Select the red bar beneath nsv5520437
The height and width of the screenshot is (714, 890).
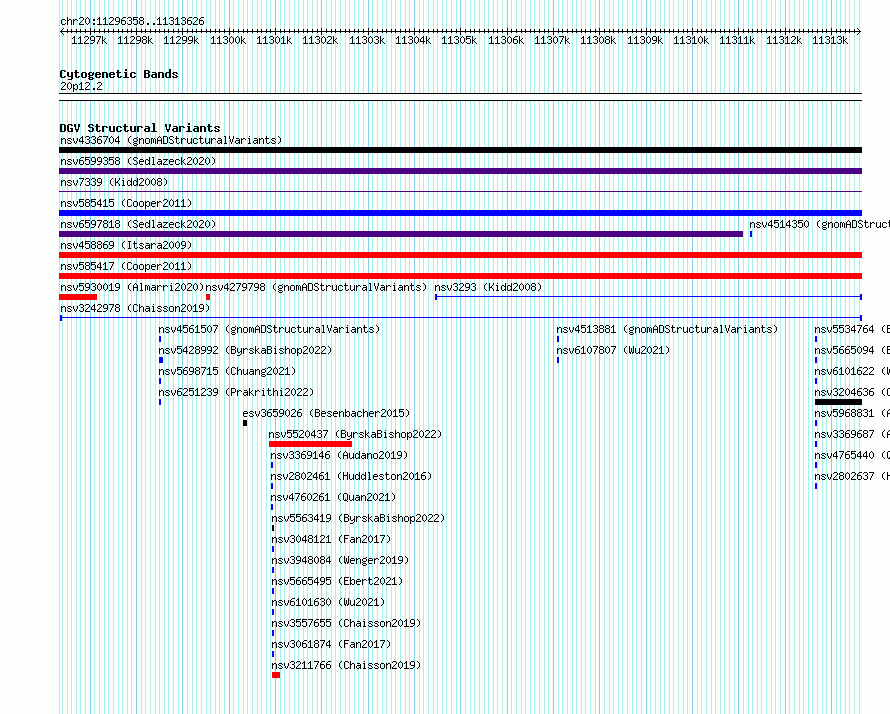(x=310, y=444)
